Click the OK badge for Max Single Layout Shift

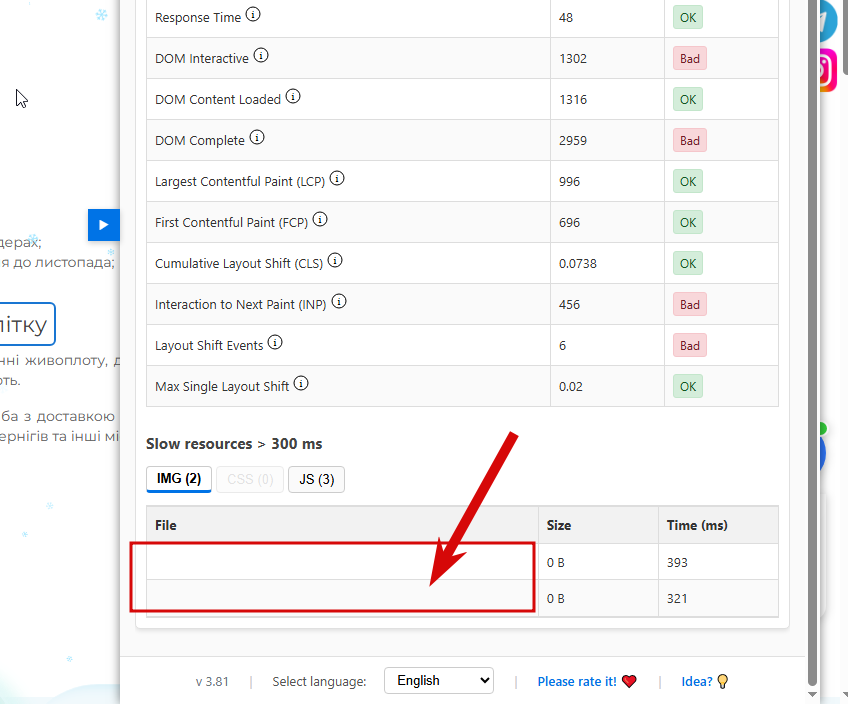pos(688,387)
